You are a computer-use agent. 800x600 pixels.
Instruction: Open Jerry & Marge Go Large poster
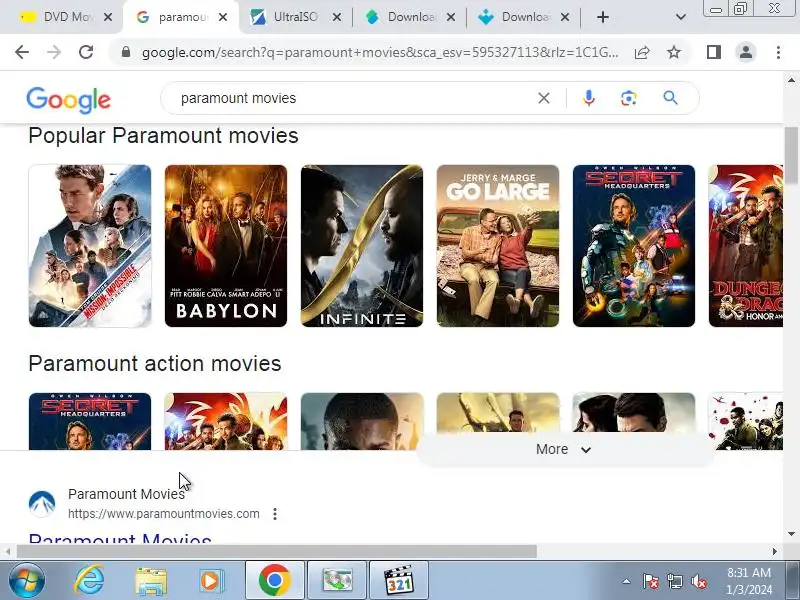[498, 246]
